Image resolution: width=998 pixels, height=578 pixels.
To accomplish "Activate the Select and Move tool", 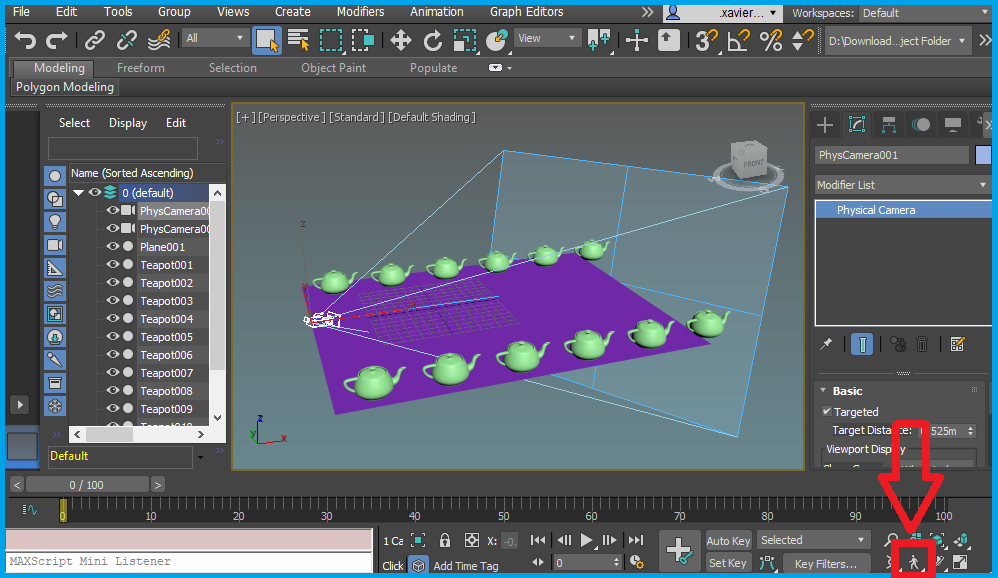I will pos(400,41).
